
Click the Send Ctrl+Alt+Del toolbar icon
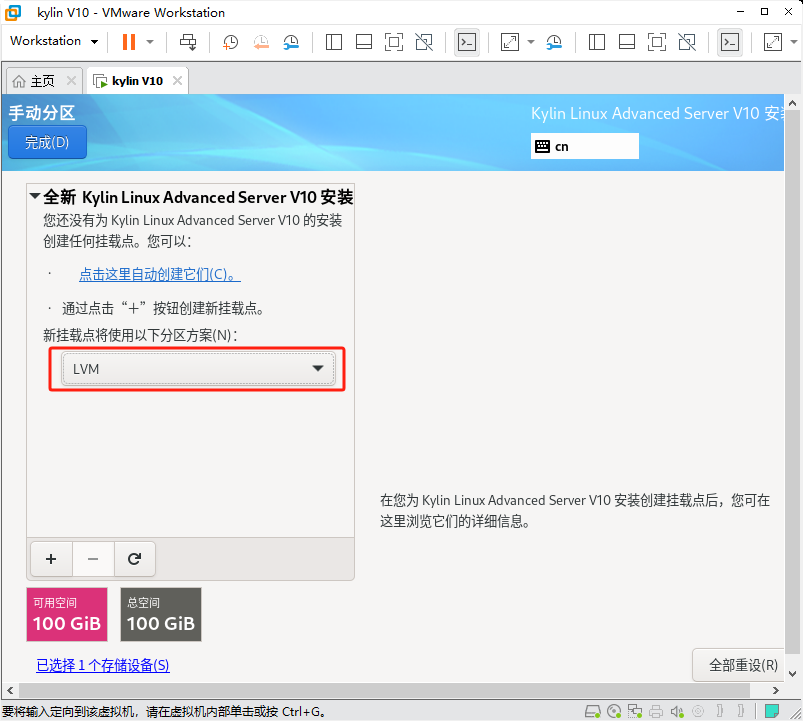point(188,42)
